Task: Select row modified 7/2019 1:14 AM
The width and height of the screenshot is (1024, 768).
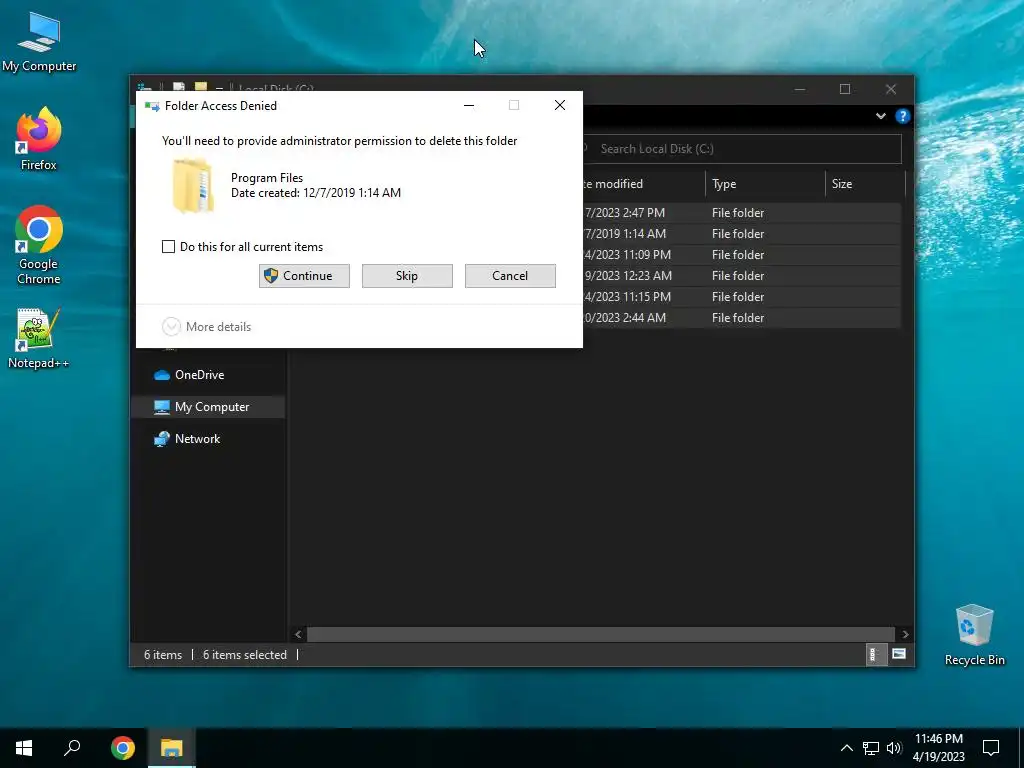Action: point(741,234)
